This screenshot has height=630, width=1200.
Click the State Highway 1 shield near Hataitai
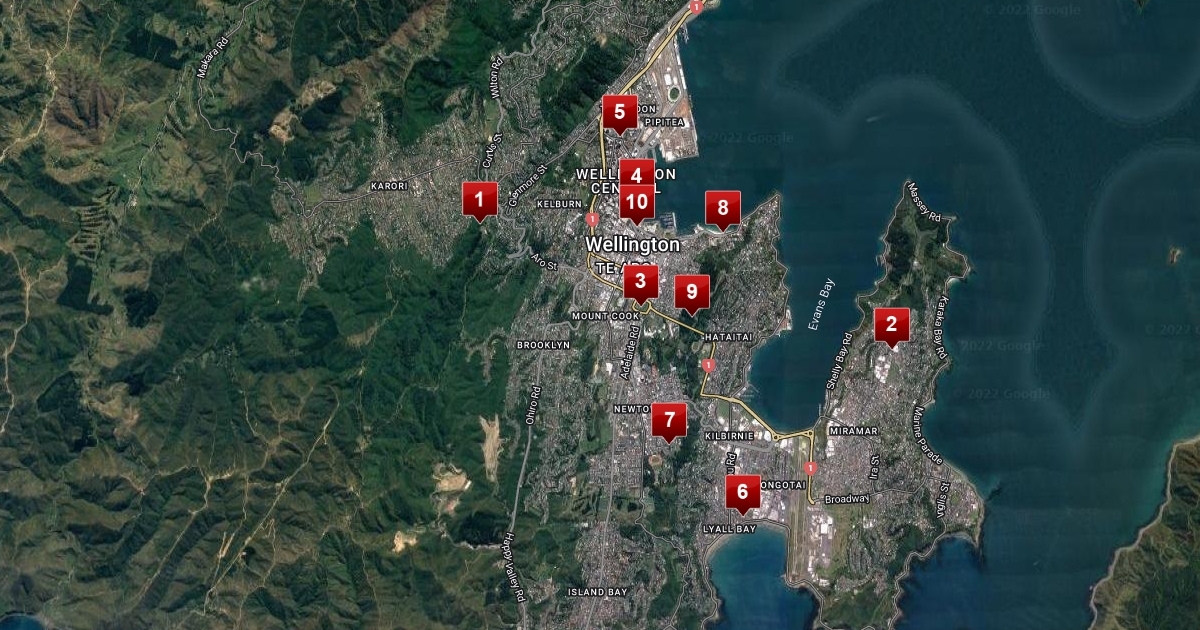click(x=709, y=365)
